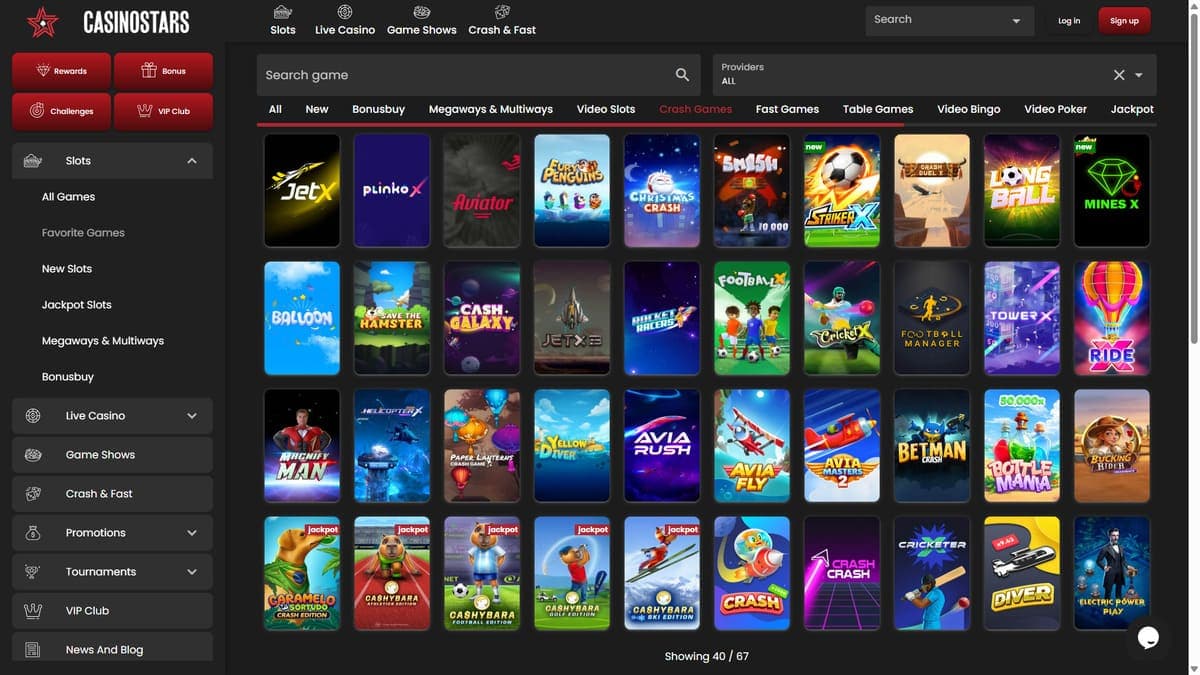Open the Plinko X game thumbnail
The image size is (1200, 675).
click(392, 190)
